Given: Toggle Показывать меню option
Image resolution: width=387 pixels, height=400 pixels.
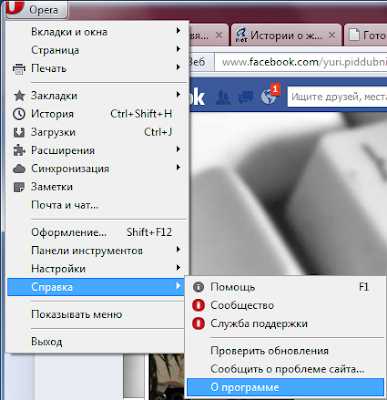Looking at the screenshot, I should (97, 314).
